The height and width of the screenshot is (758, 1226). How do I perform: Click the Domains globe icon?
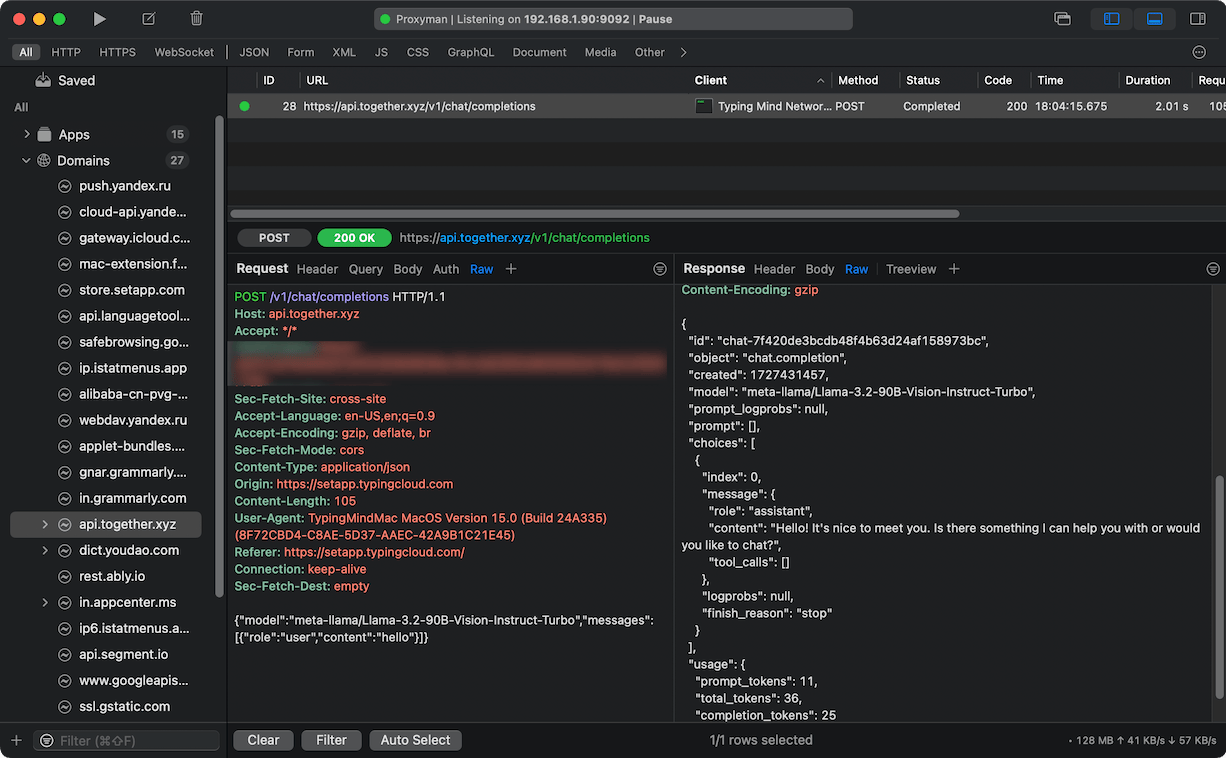[x=44, y=160]
